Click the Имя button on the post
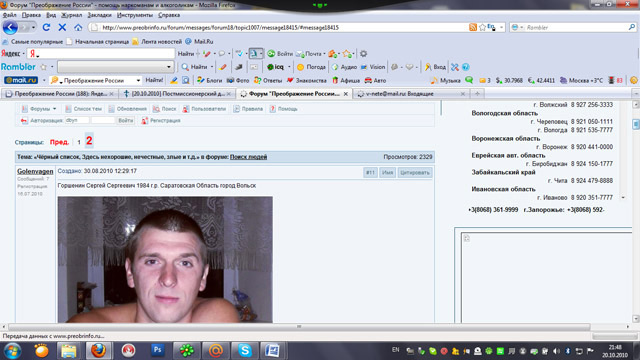Viewport: 640px width, 360px height. pyautogui.click(x=387, y=173)
